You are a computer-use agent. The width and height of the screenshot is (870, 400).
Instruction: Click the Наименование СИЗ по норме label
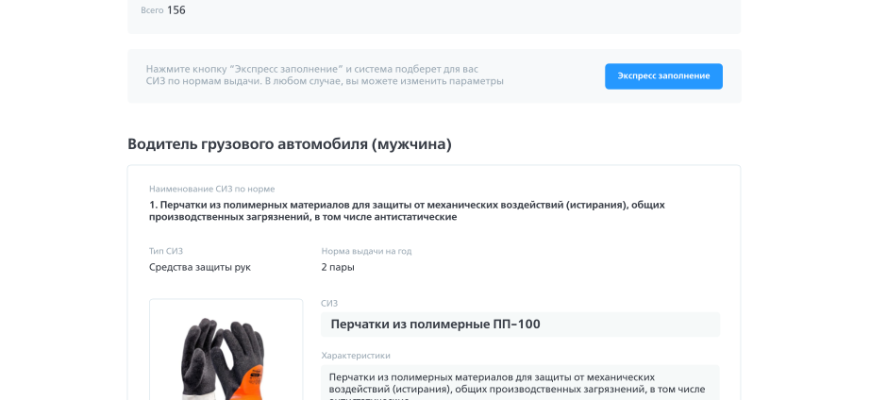click(x=212, y=188)
